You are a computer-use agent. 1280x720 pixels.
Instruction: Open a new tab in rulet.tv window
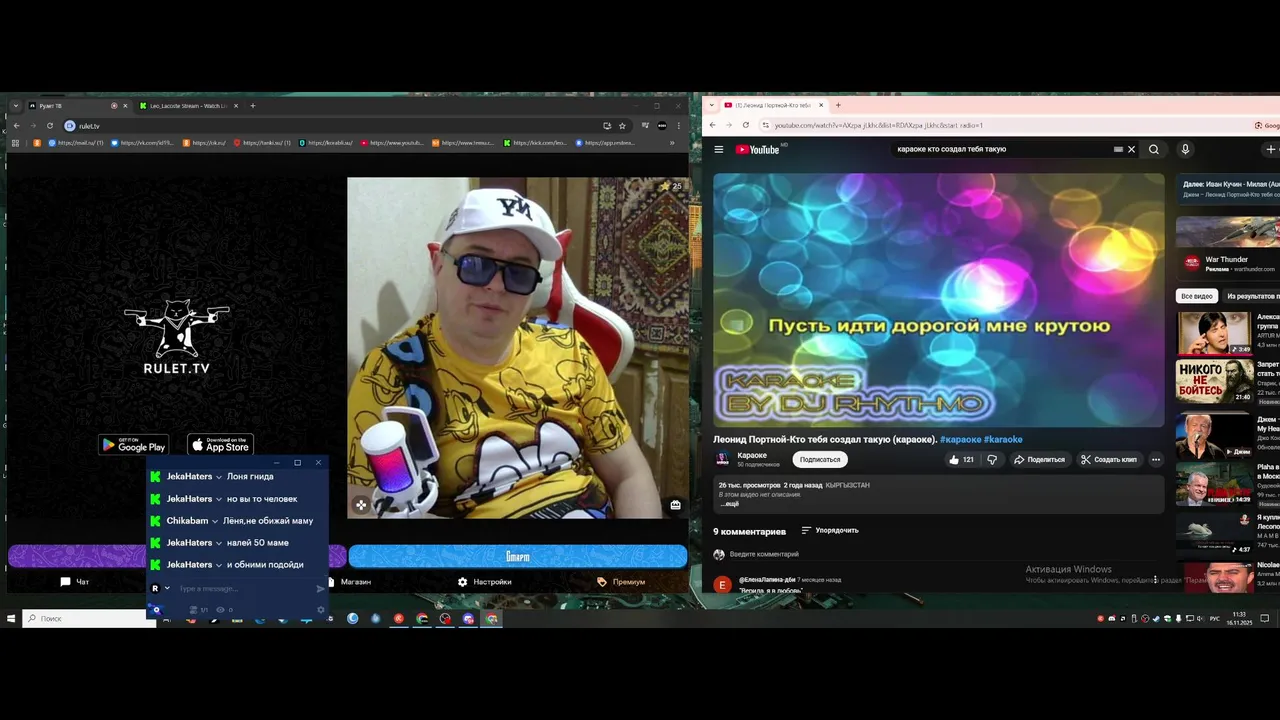point(253,106)
